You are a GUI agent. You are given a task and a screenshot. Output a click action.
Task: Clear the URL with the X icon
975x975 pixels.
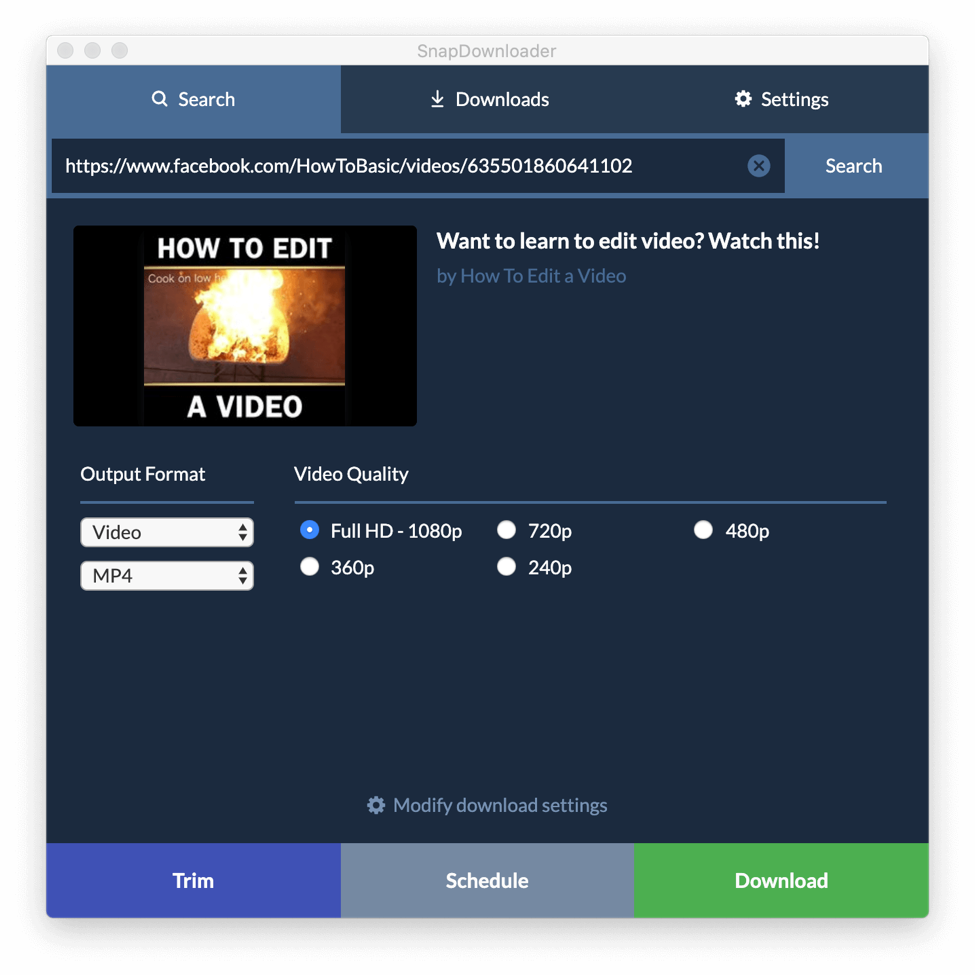(x=759, y=166)
